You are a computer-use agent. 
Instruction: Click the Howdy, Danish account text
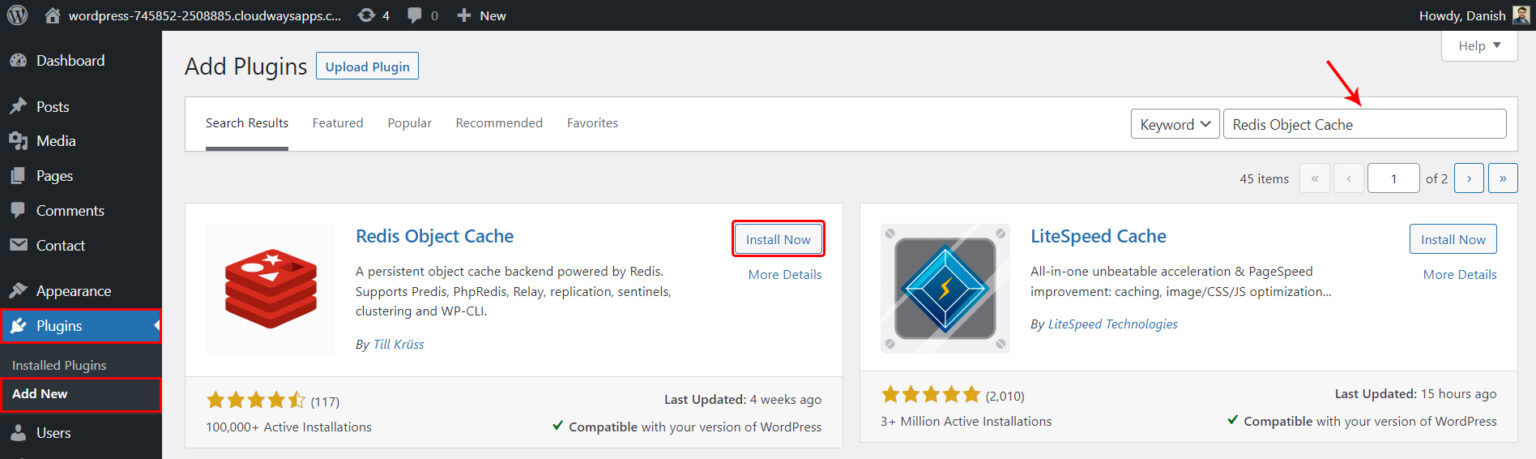(1461, 15)
